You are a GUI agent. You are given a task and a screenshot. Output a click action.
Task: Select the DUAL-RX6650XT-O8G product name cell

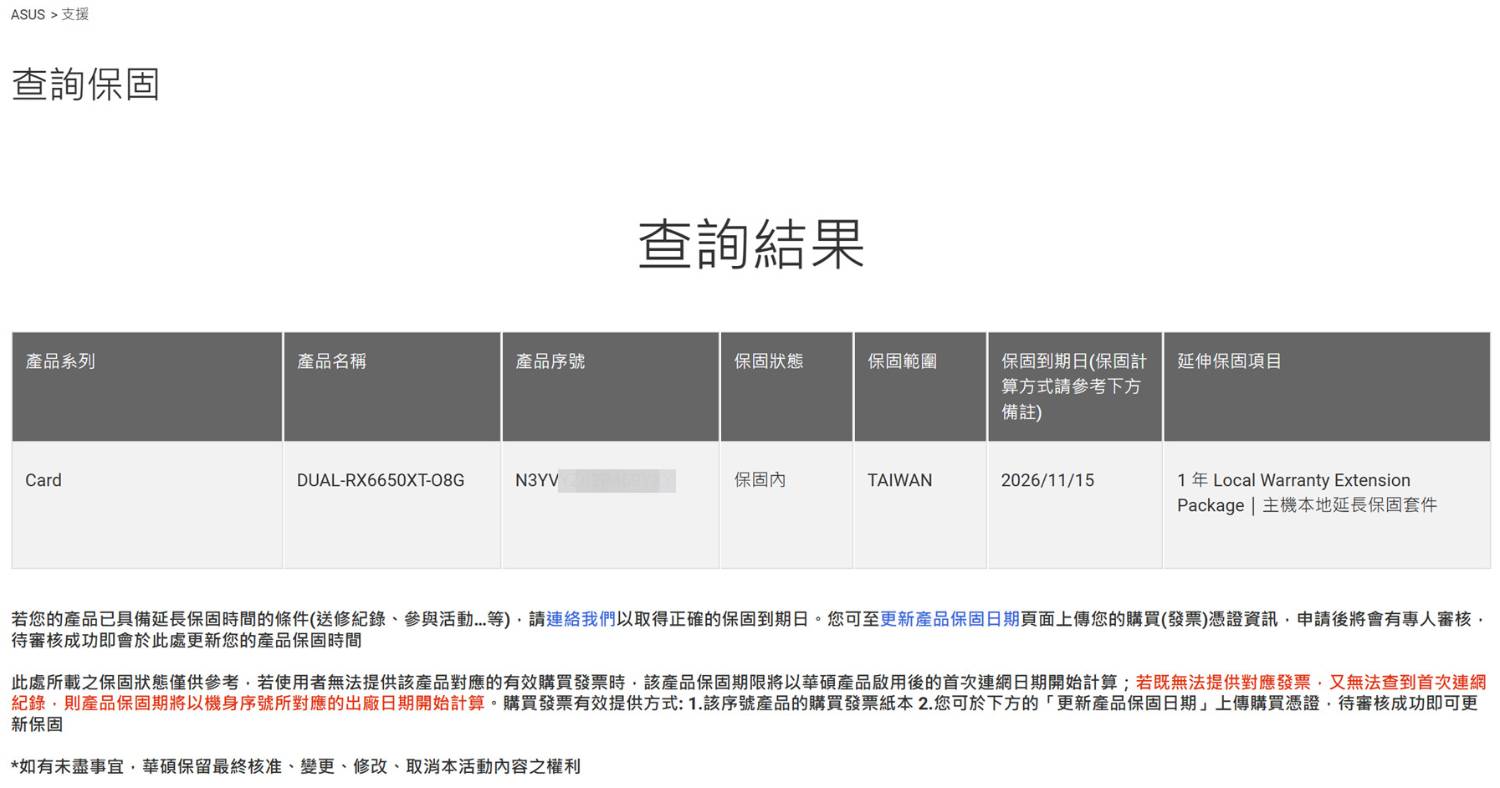pyautogui.click(x=380, y=480)
